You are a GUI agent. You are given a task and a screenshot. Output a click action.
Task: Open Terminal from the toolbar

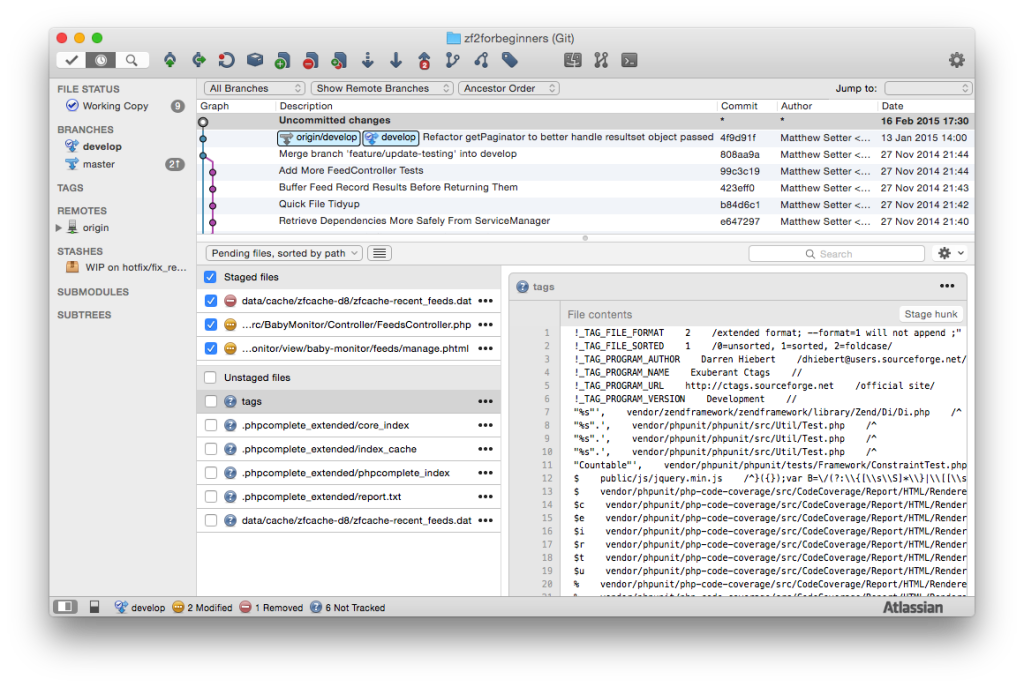(x=629, y=60)
